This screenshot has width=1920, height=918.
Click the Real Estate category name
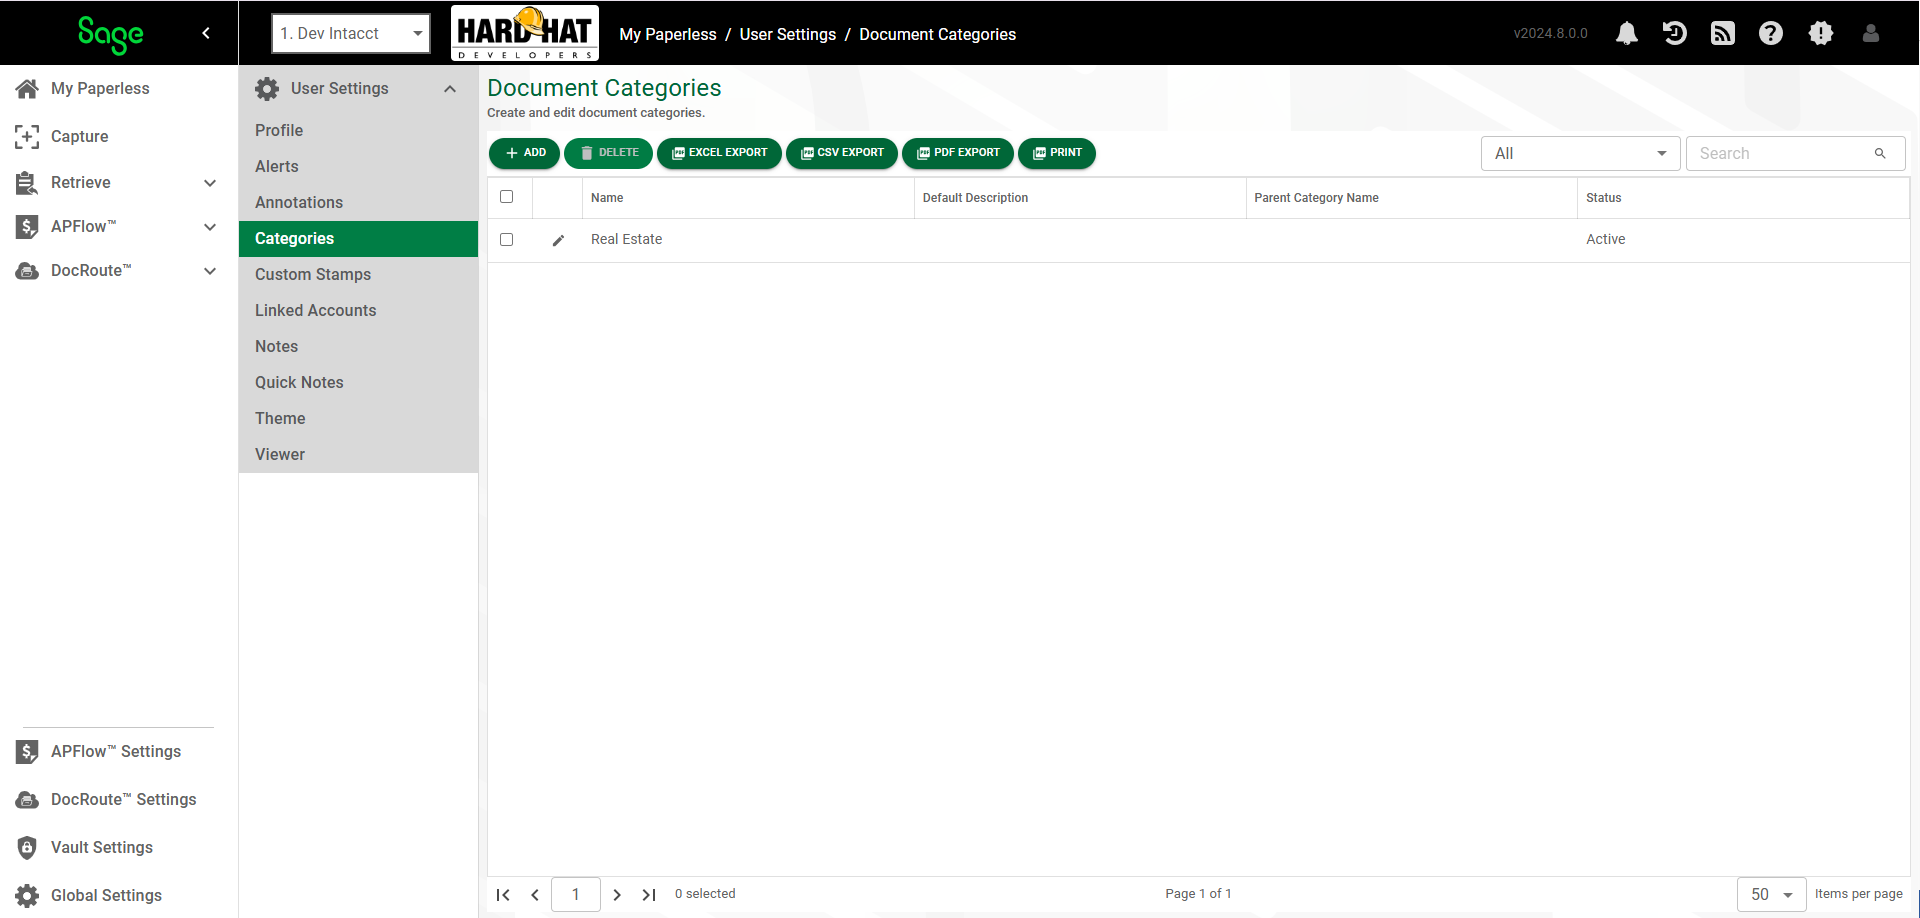click(x=626, y=239)
